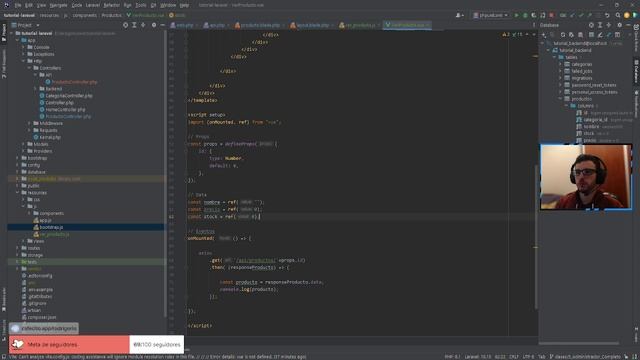Image resolution: width=640 pixels, height=360 pixels.
Task: Run with coverage using the shield icon
Action: pyautogui.click(x=533, y=15)
